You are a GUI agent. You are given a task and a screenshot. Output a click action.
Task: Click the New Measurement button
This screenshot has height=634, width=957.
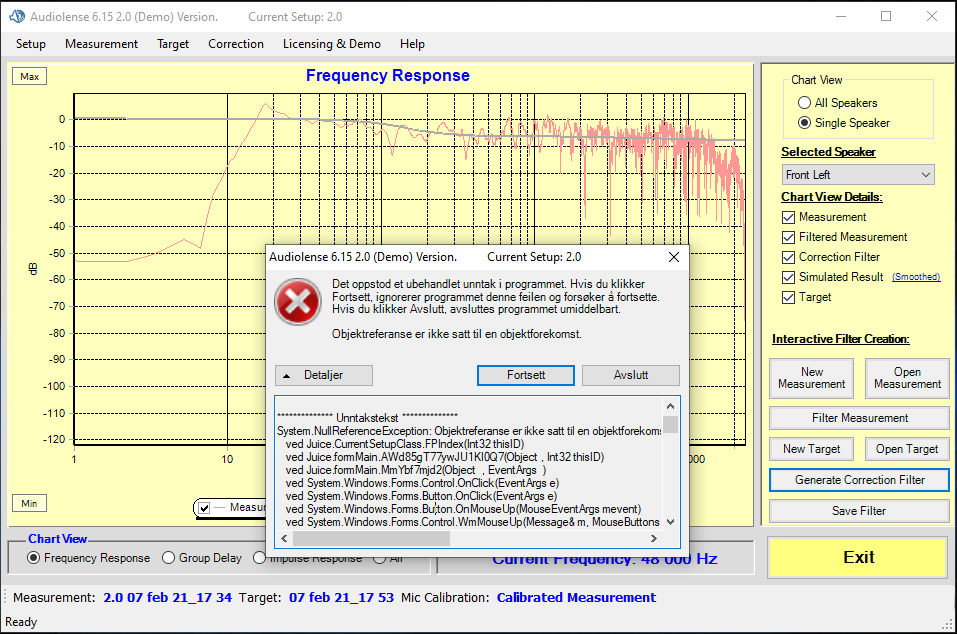(x=811, y=378)
